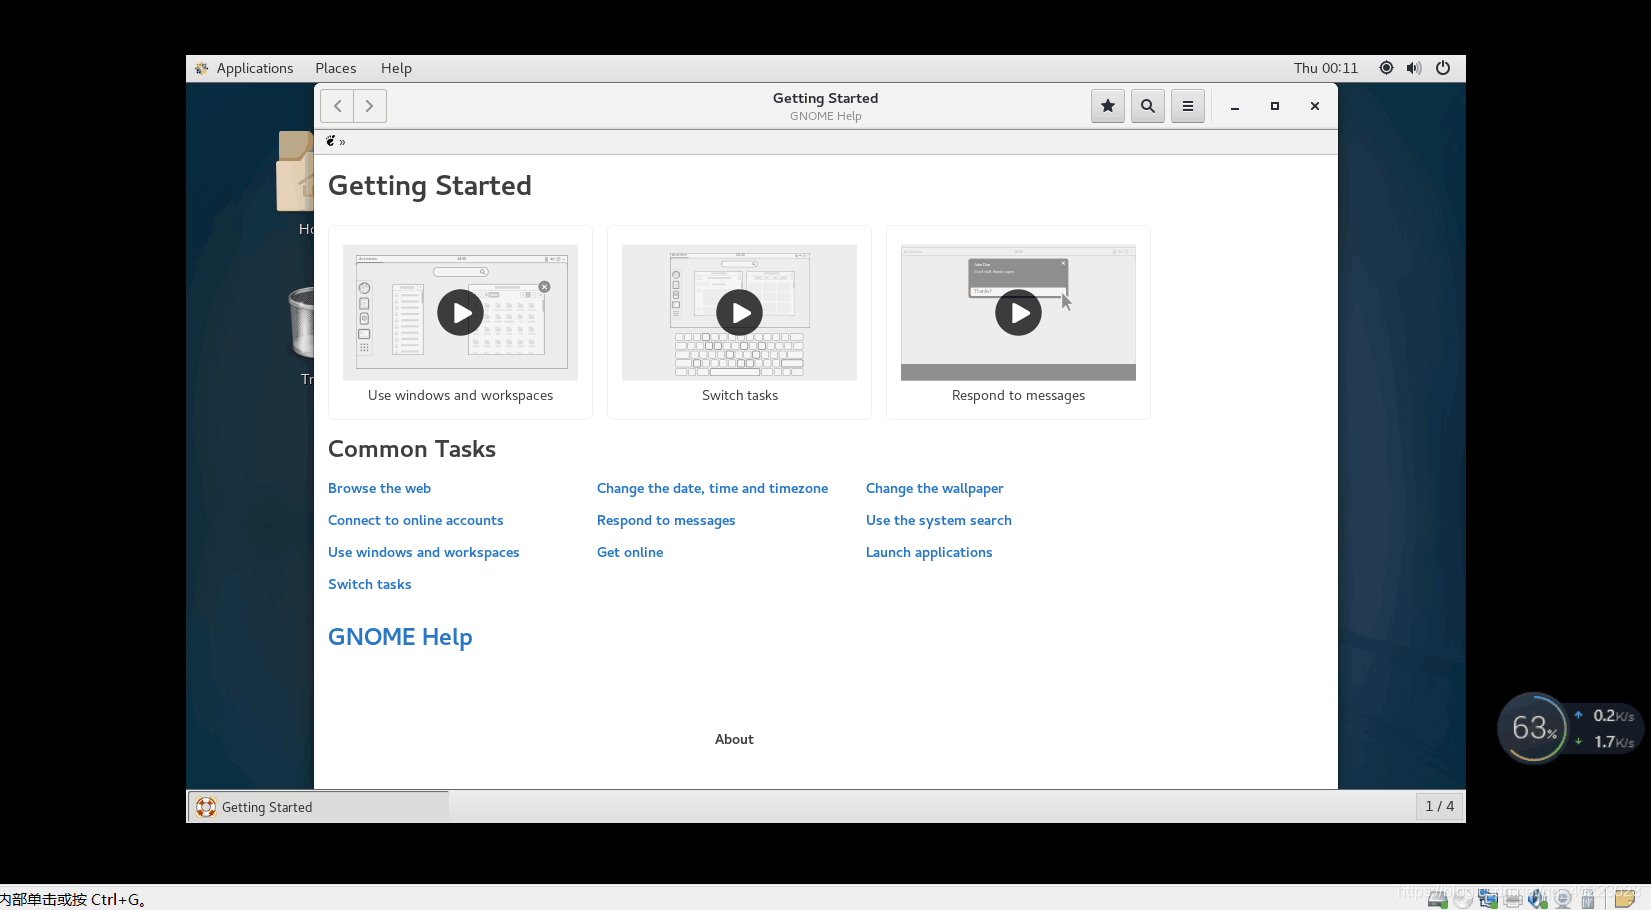Open Browse the web link
This screenshot has height=910, width=1651.
[379, 488]
